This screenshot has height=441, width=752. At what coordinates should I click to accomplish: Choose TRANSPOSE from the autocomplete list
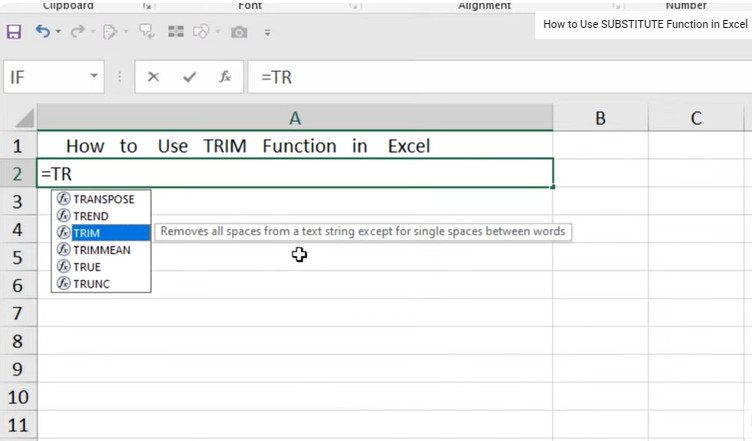click(101, 199)
